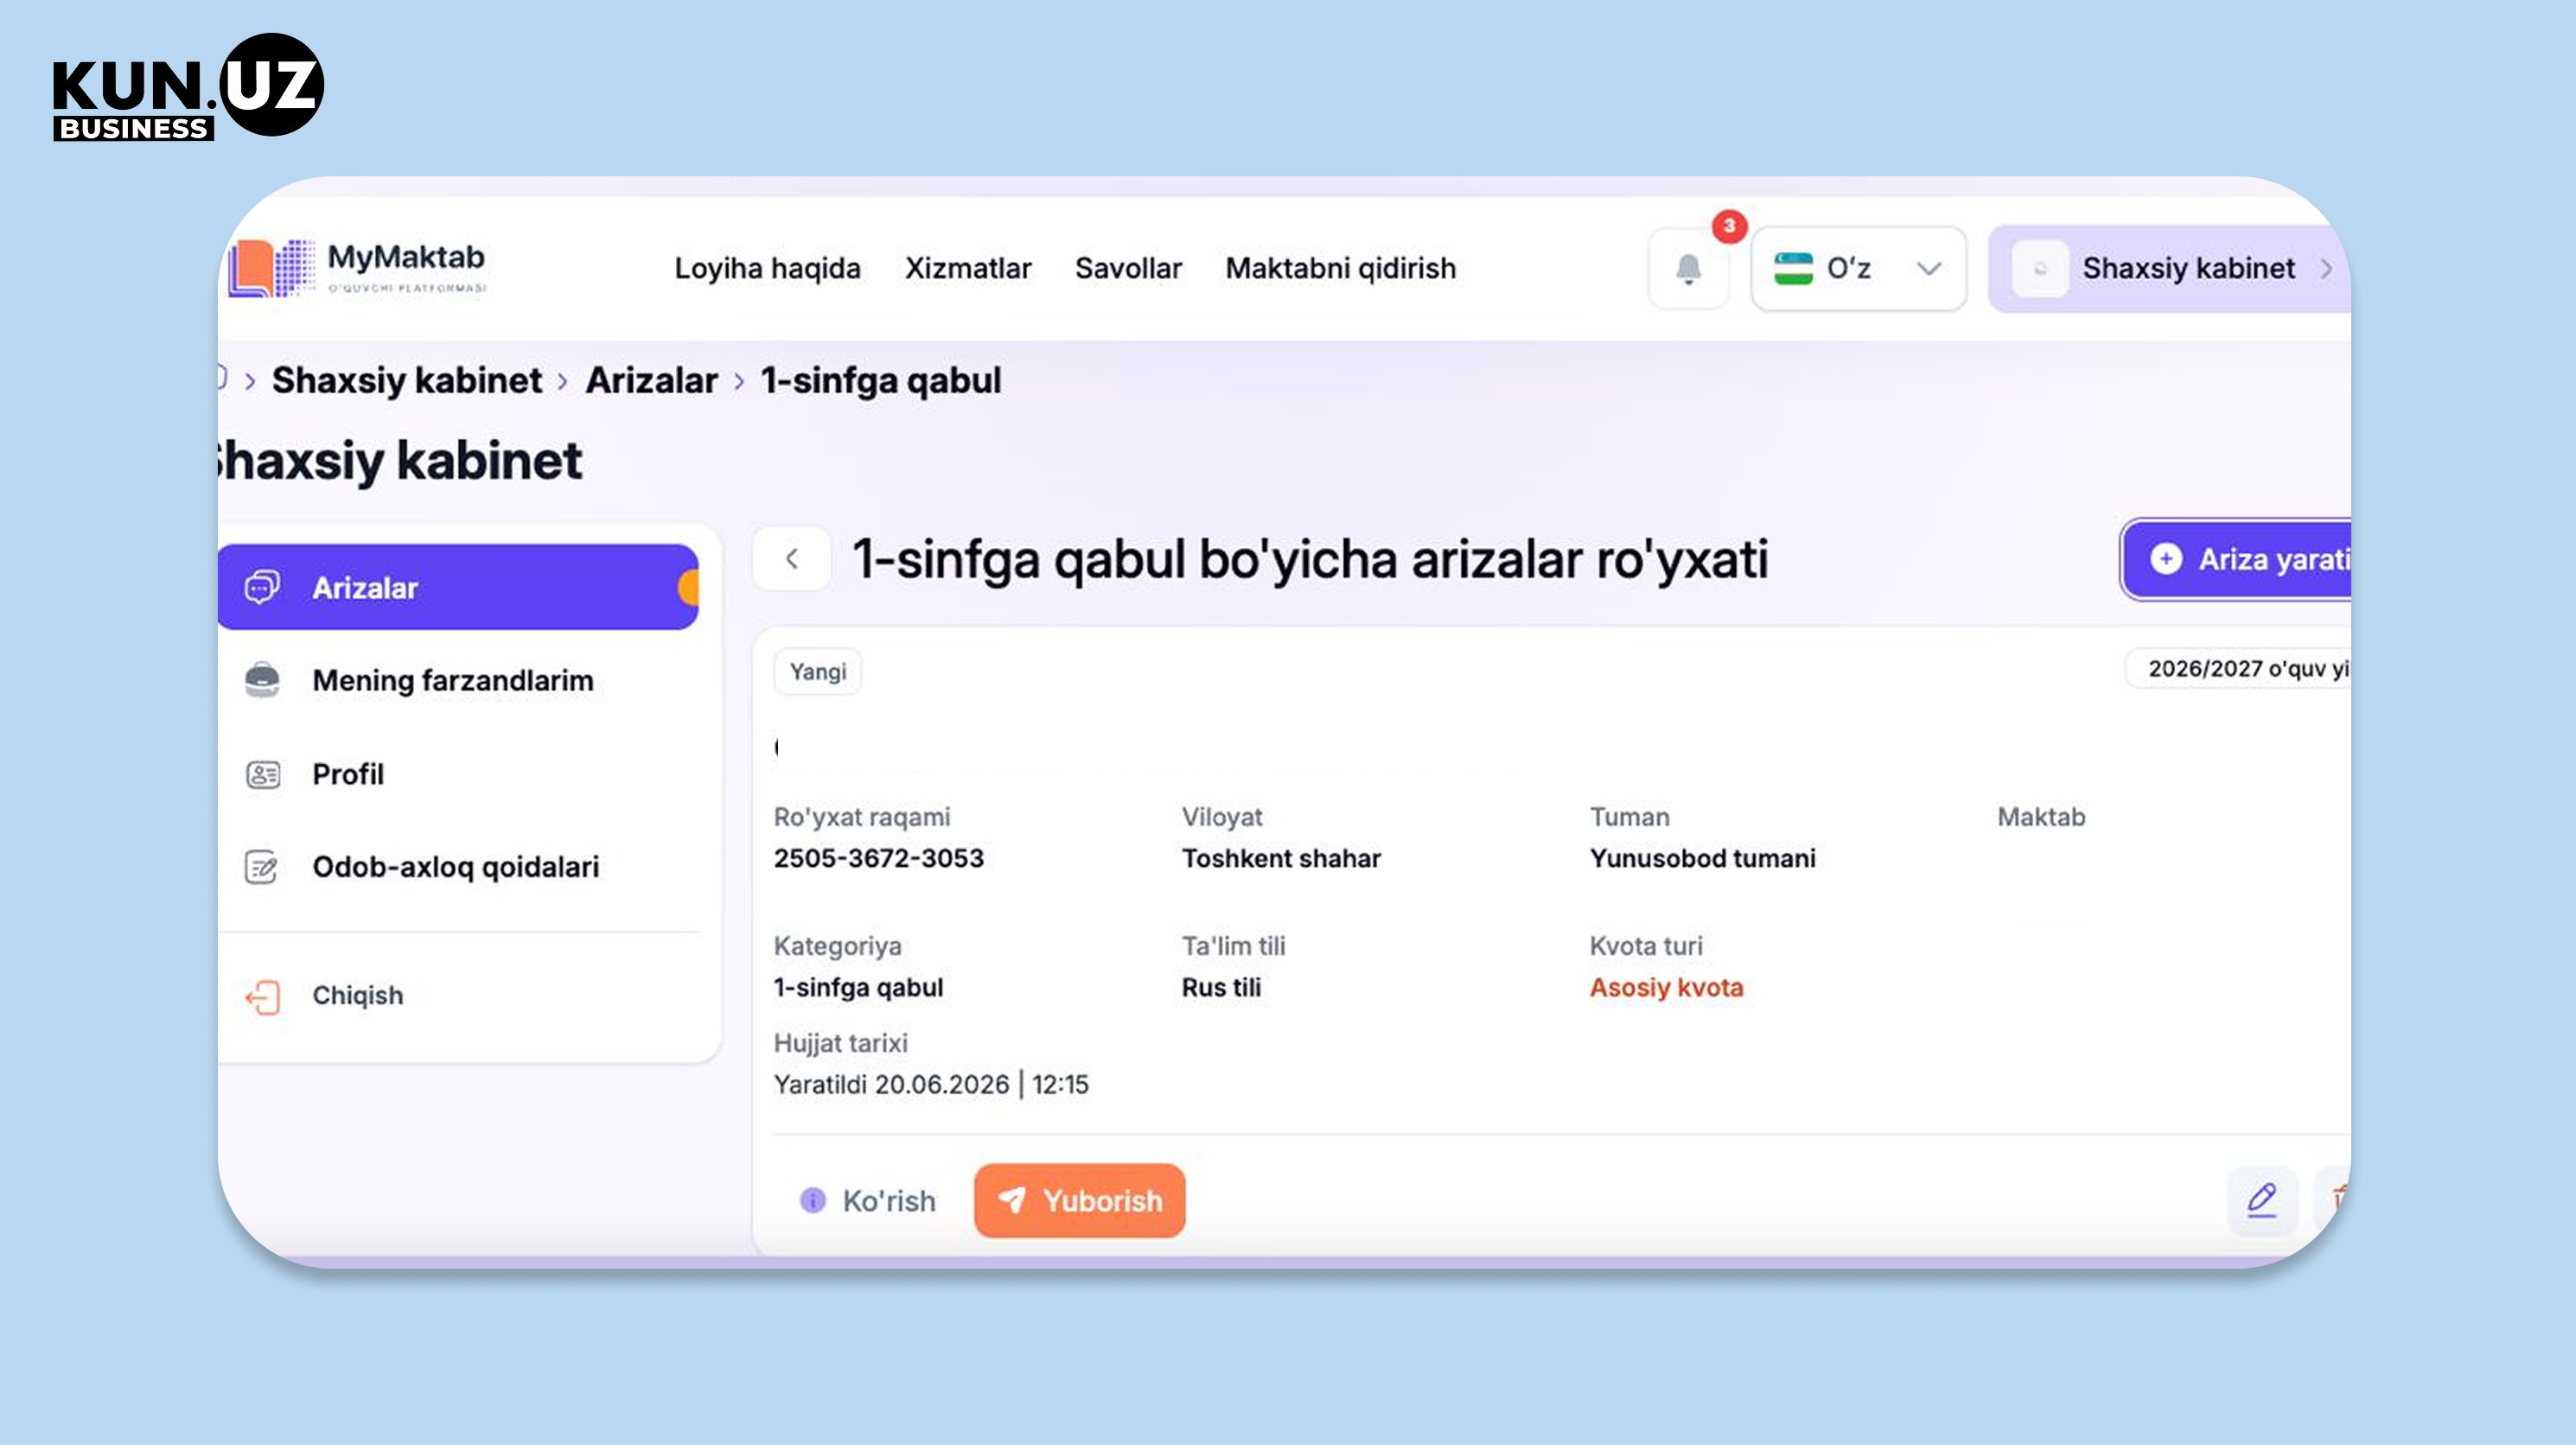This screenshot has height=1445, width=2576.
Task: Expand the Shaxsiy kabinet header button
Action: point(2170,268)
